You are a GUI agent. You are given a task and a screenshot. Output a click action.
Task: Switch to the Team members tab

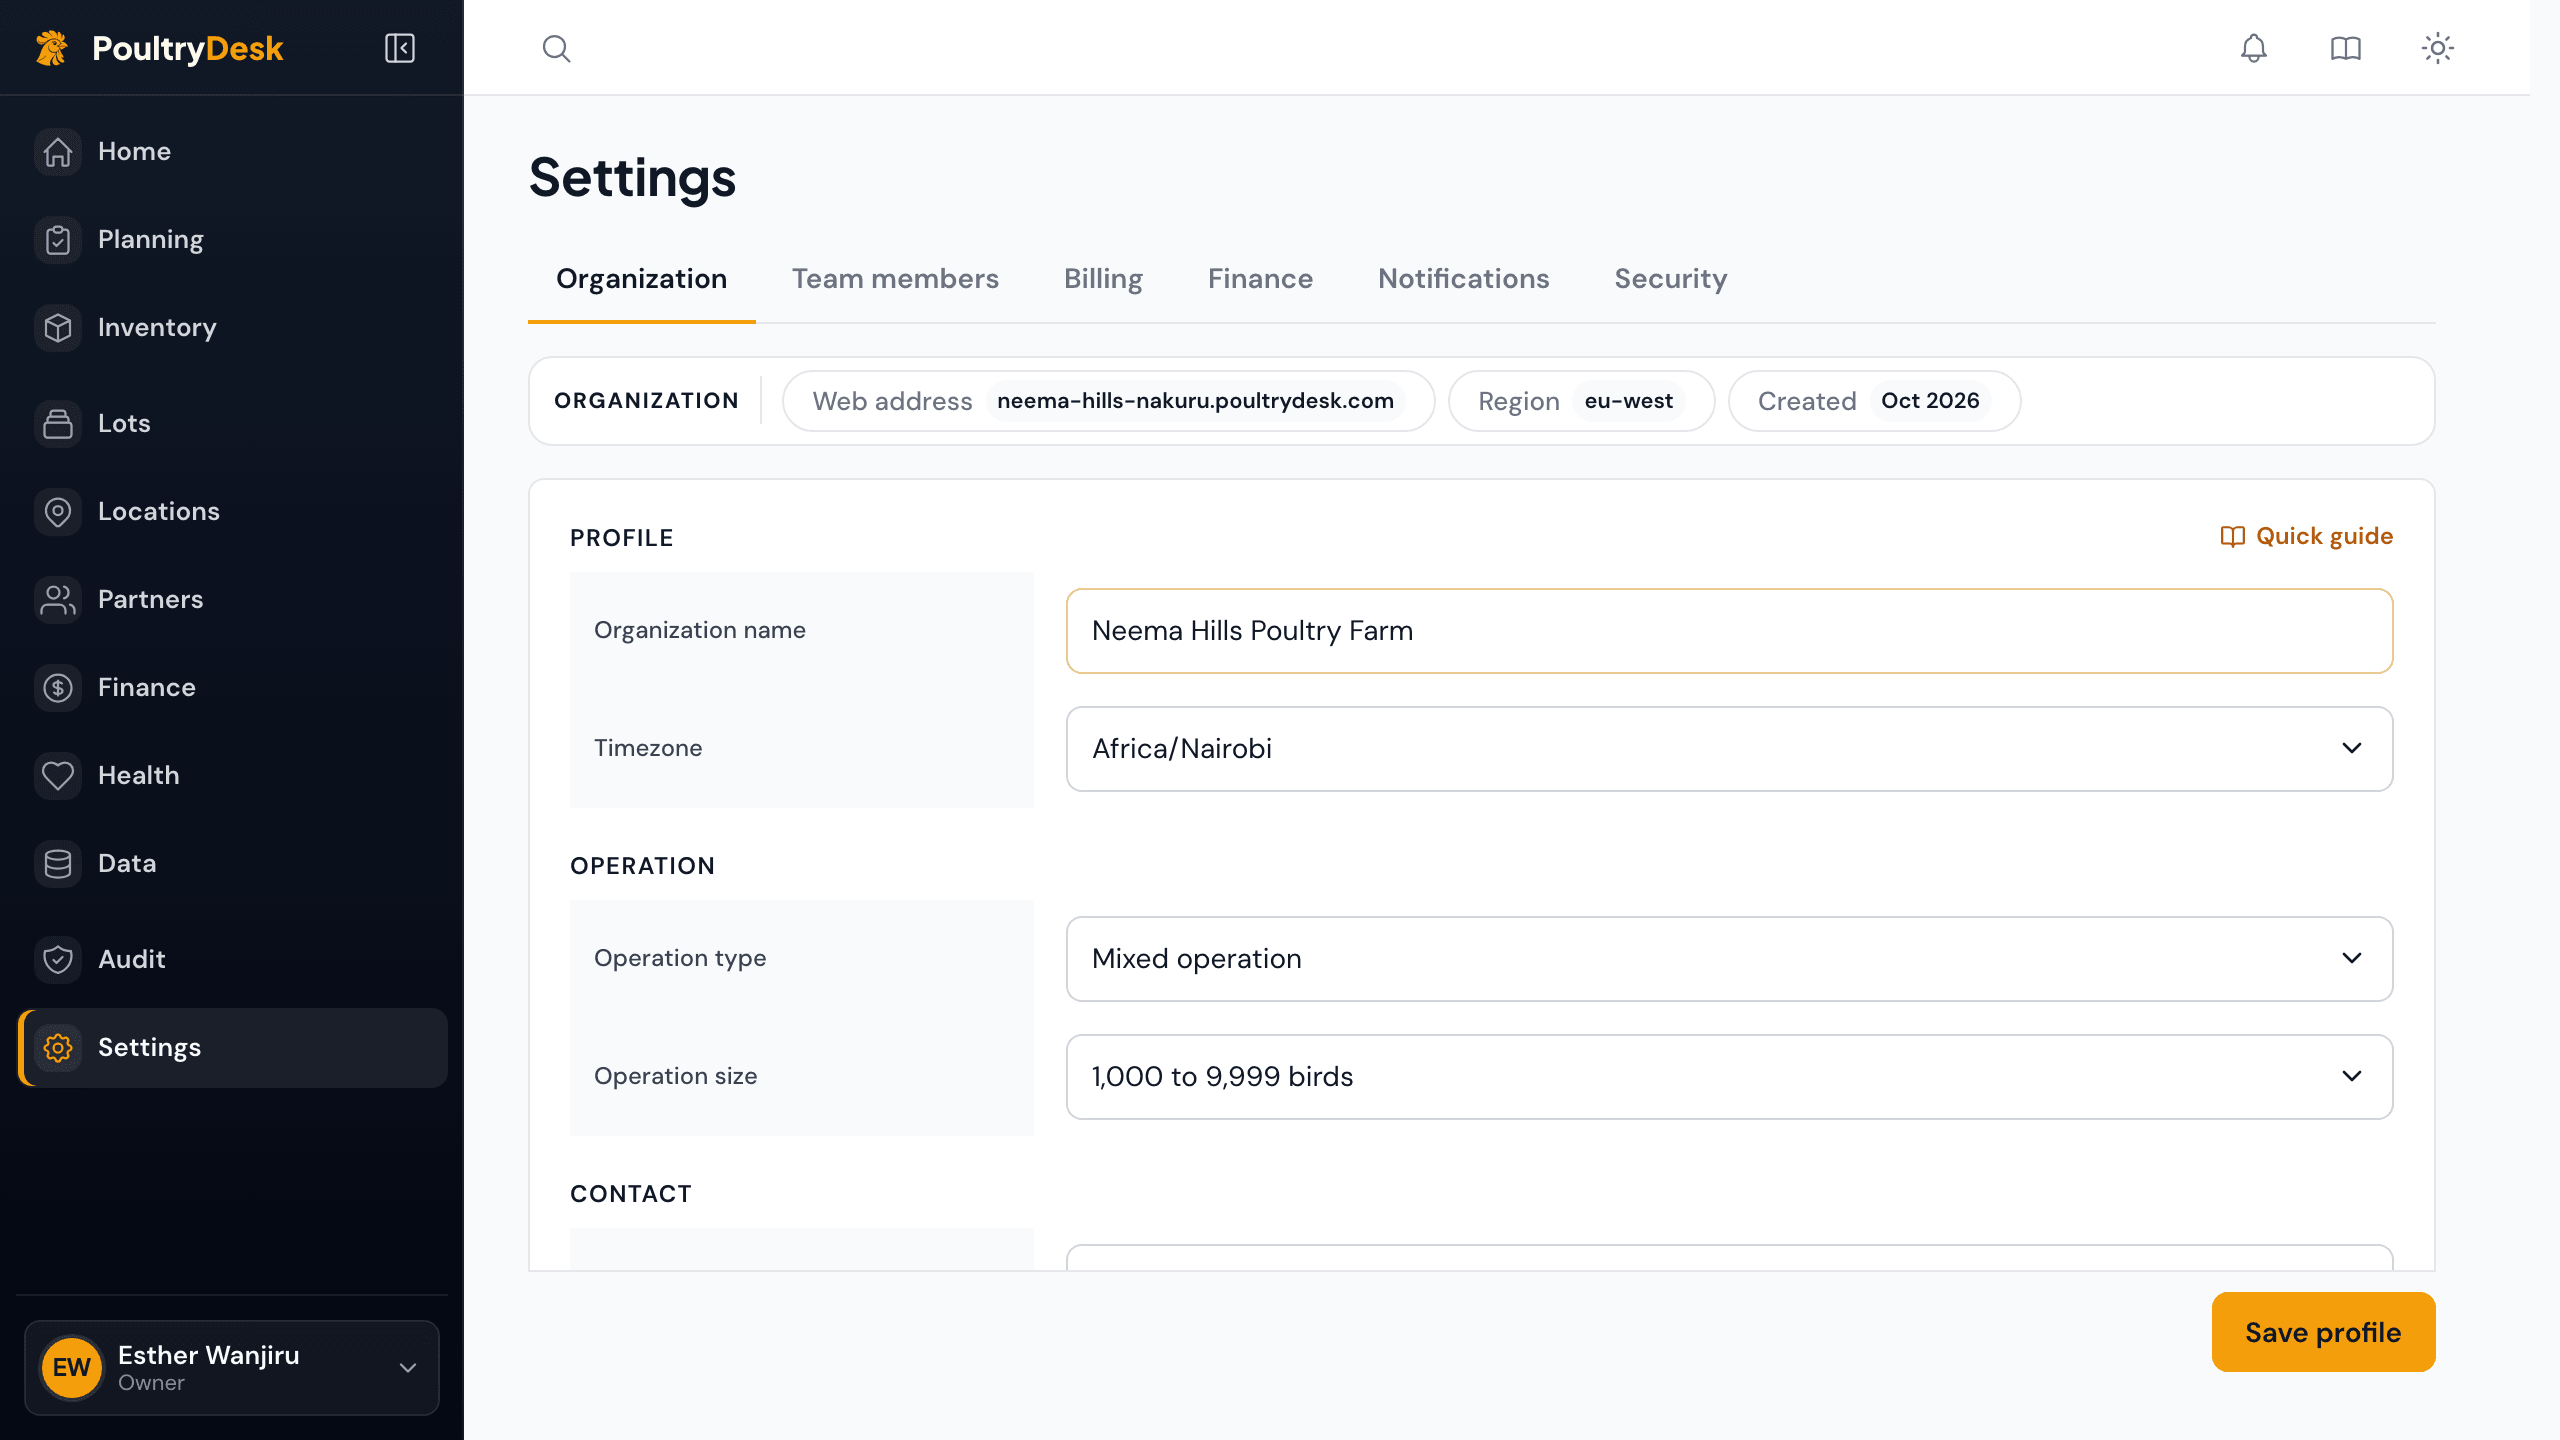pyautogui.click(x=895, y=279)
